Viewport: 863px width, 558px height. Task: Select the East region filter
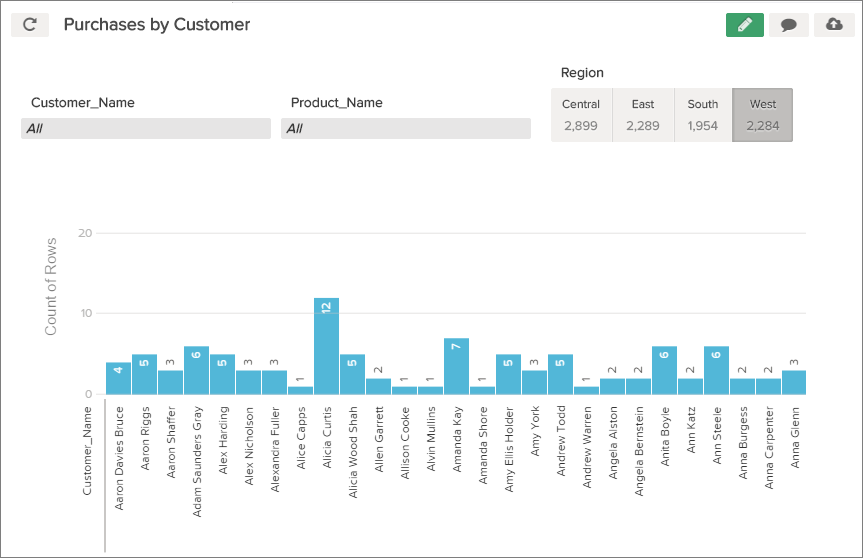(x=643, y=115)
